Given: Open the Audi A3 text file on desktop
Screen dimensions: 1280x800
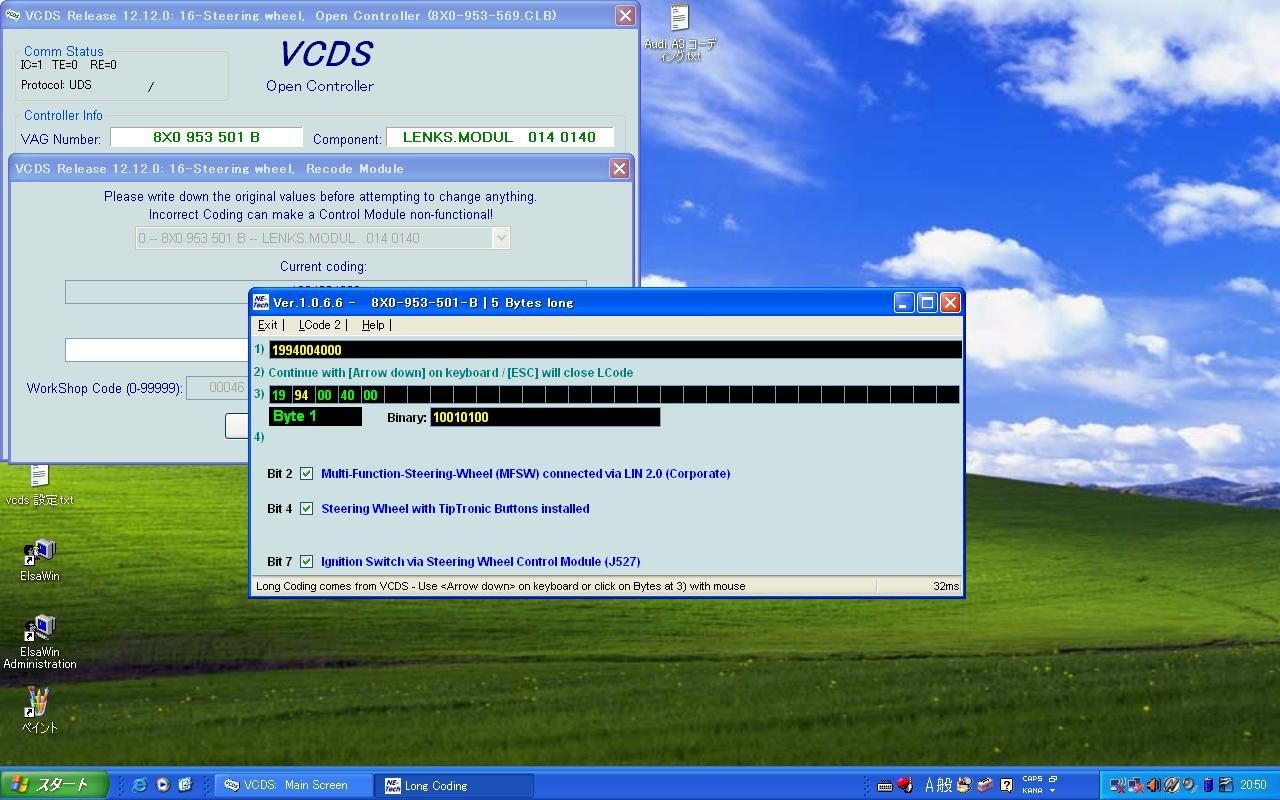Looking at the screenshot, I should 679,30.
